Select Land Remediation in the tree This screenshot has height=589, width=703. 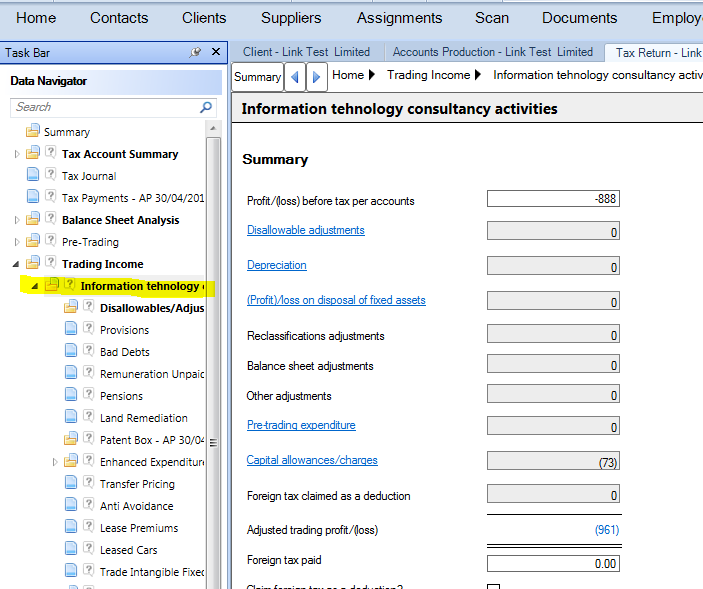[144, 418]
